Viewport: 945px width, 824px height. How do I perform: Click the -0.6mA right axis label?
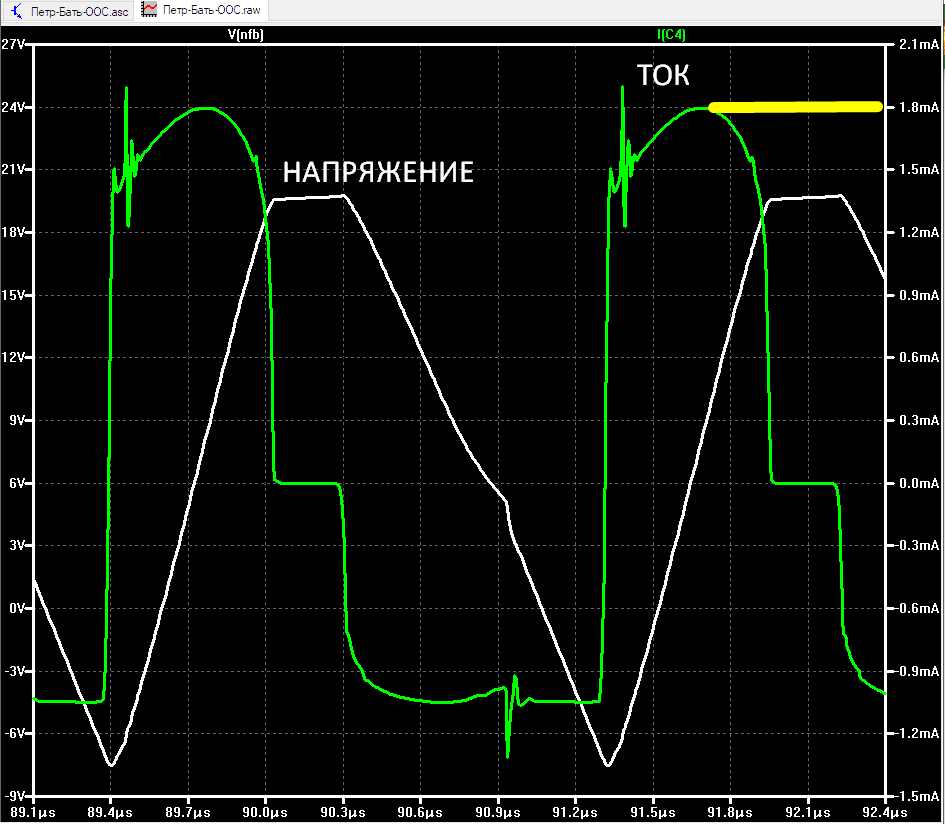tap(917, 608)
